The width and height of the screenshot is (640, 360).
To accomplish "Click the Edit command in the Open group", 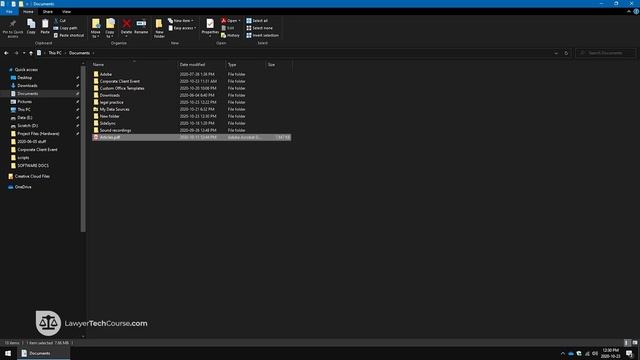I will (228, 28).
